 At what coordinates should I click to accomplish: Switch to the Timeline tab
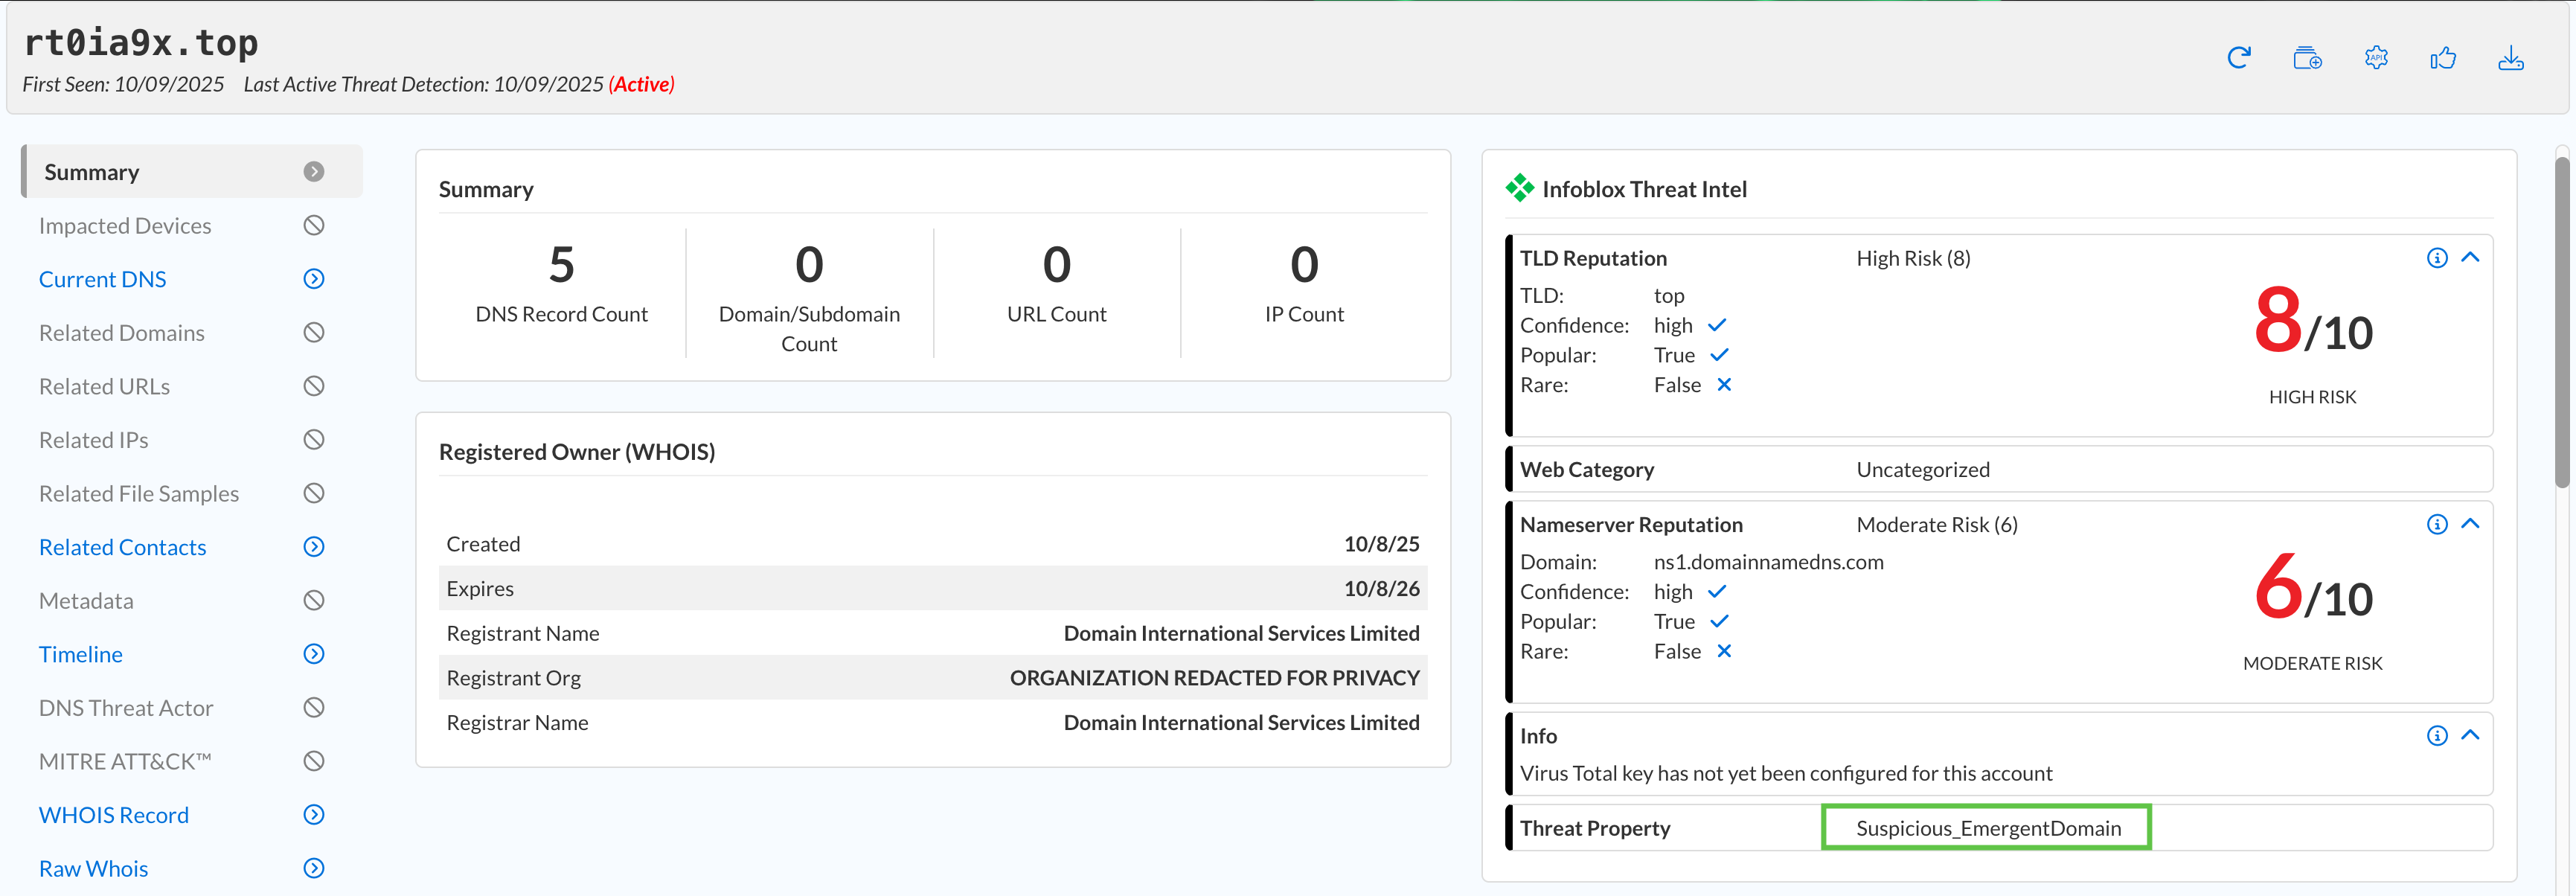tap(80, 654)
